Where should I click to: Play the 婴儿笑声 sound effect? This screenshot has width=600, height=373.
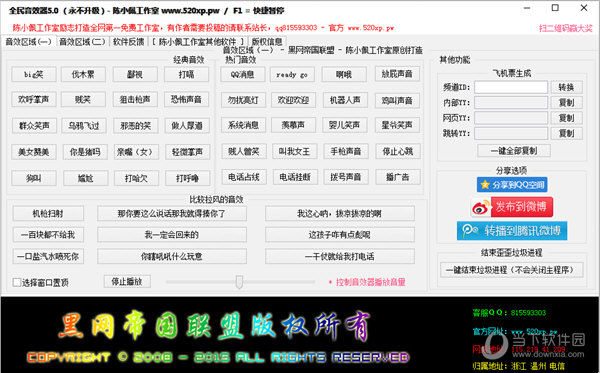(344, 125)
